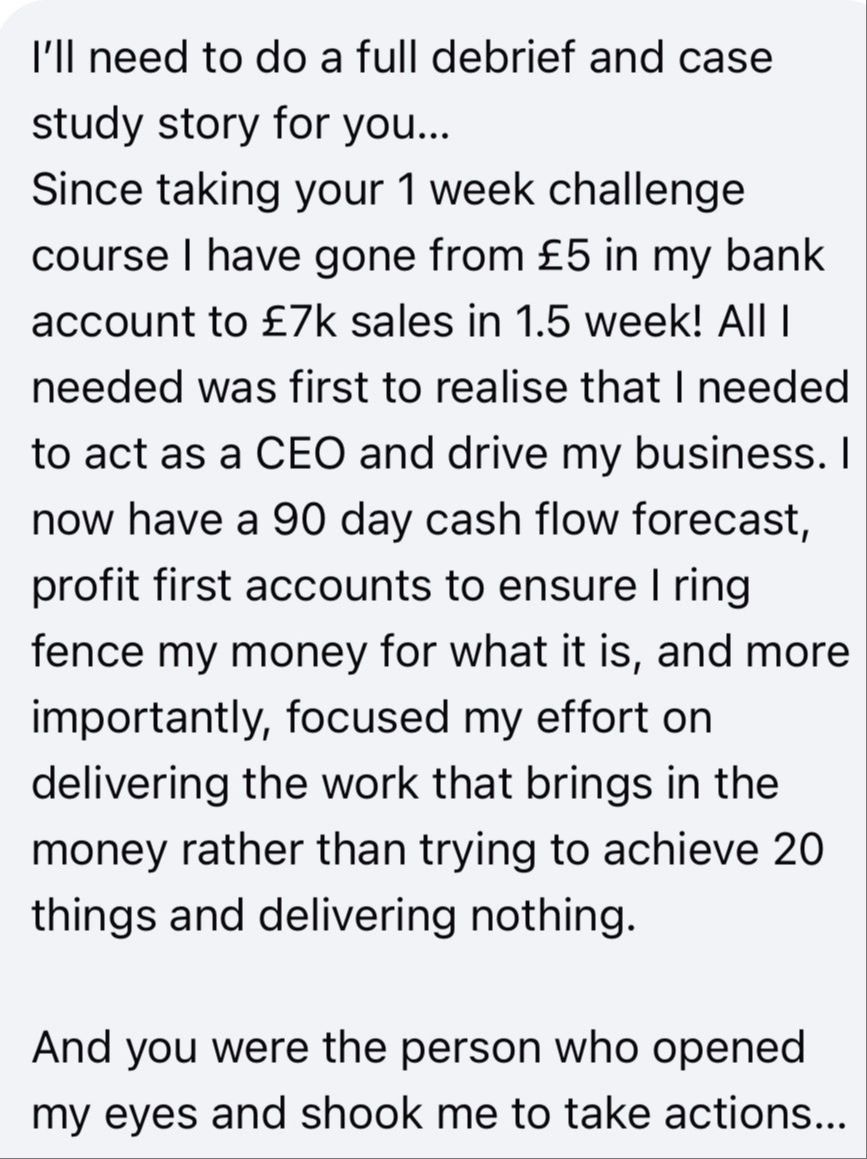Tap the phrase "study story"
Screen dimensions: 867x1159
point(151,124)
